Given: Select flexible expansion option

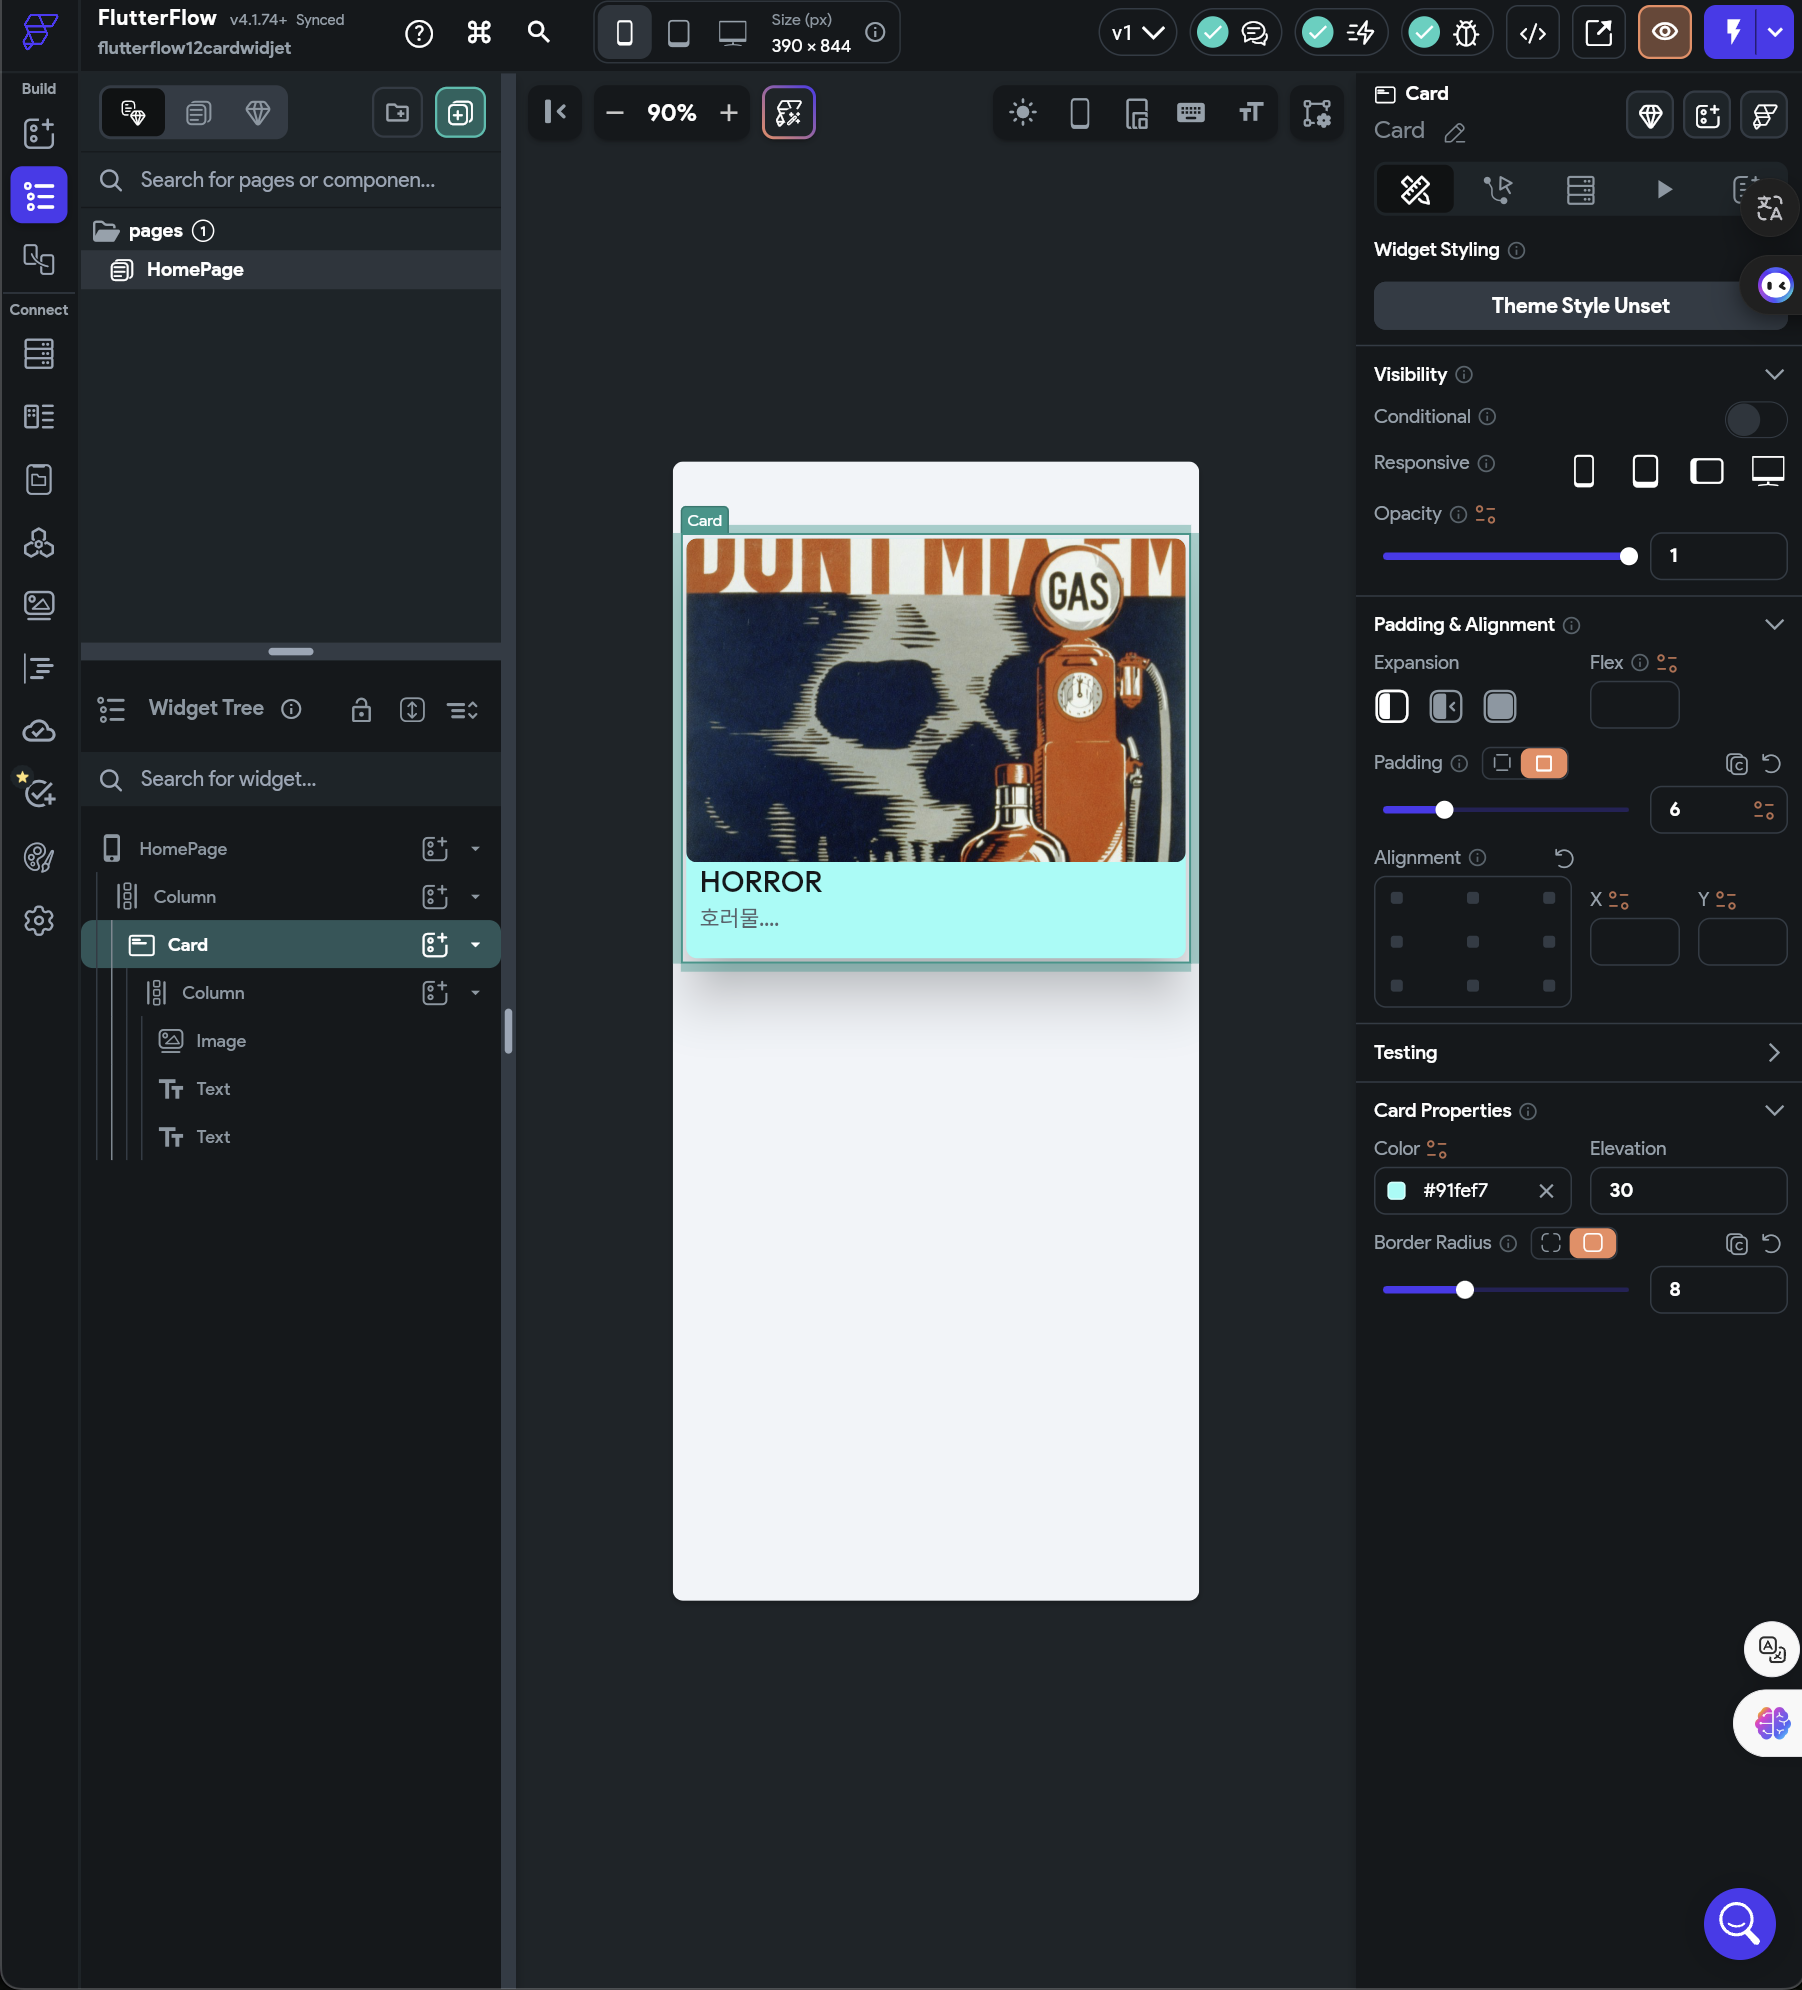Looking at the screenshot, I should click(1446, 707).
